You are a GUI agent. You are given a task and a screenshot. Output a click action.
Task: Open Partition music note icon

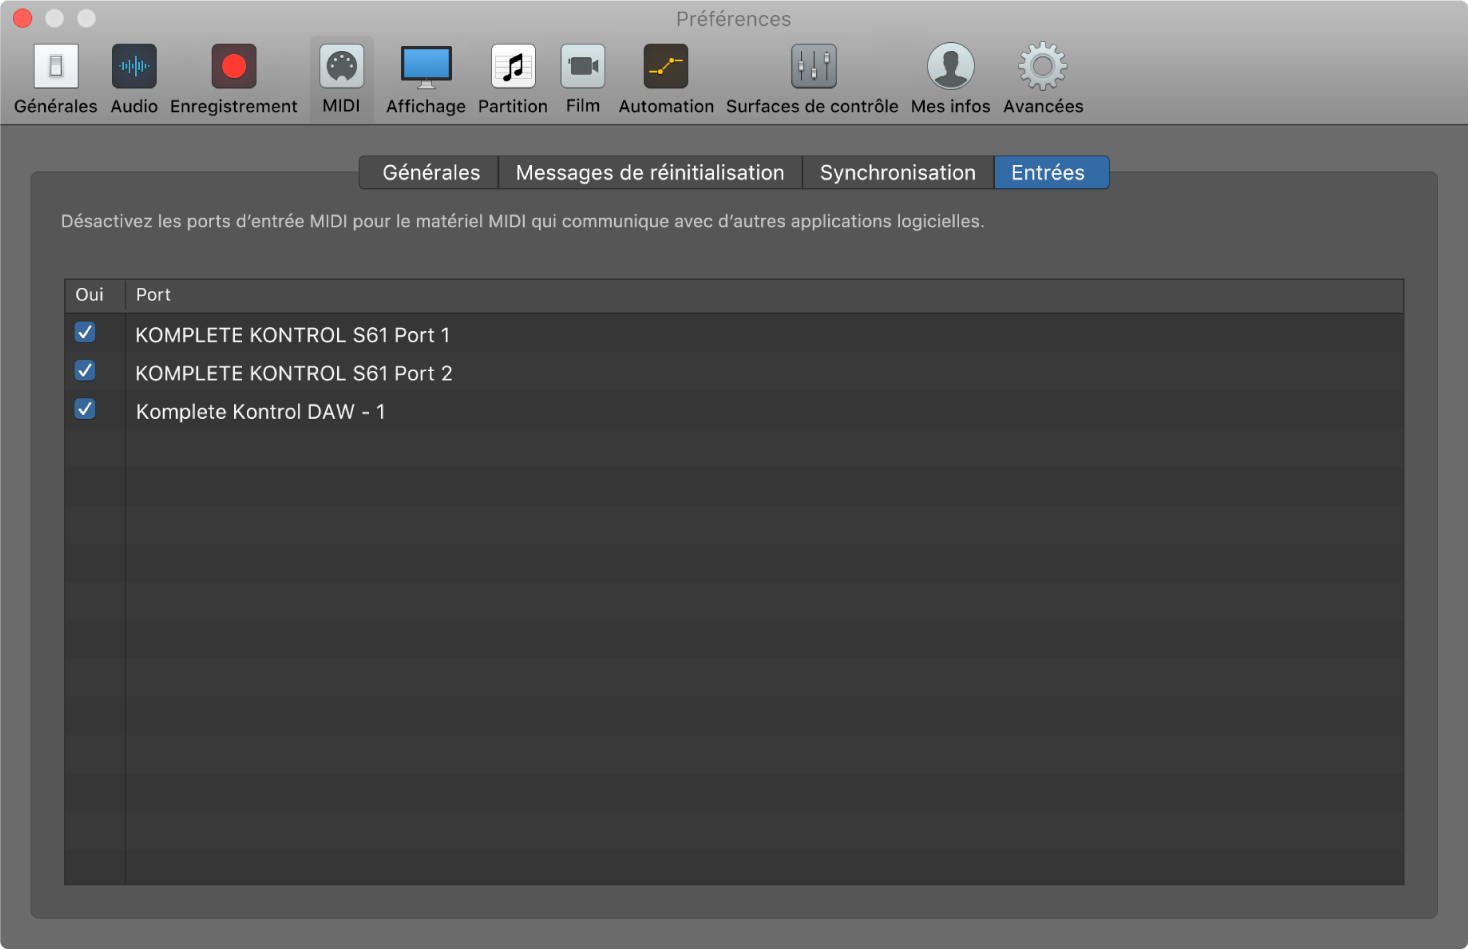click(513, 67)
